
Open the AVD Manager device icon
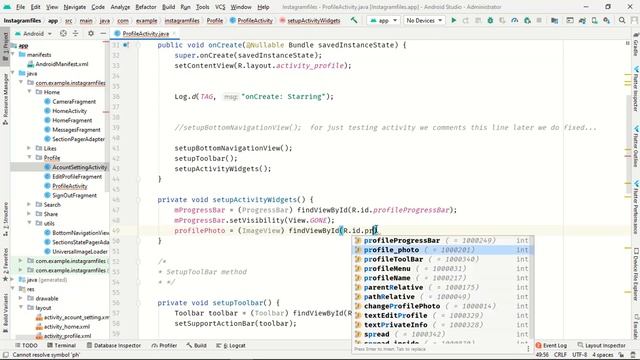tap(595, 20)
